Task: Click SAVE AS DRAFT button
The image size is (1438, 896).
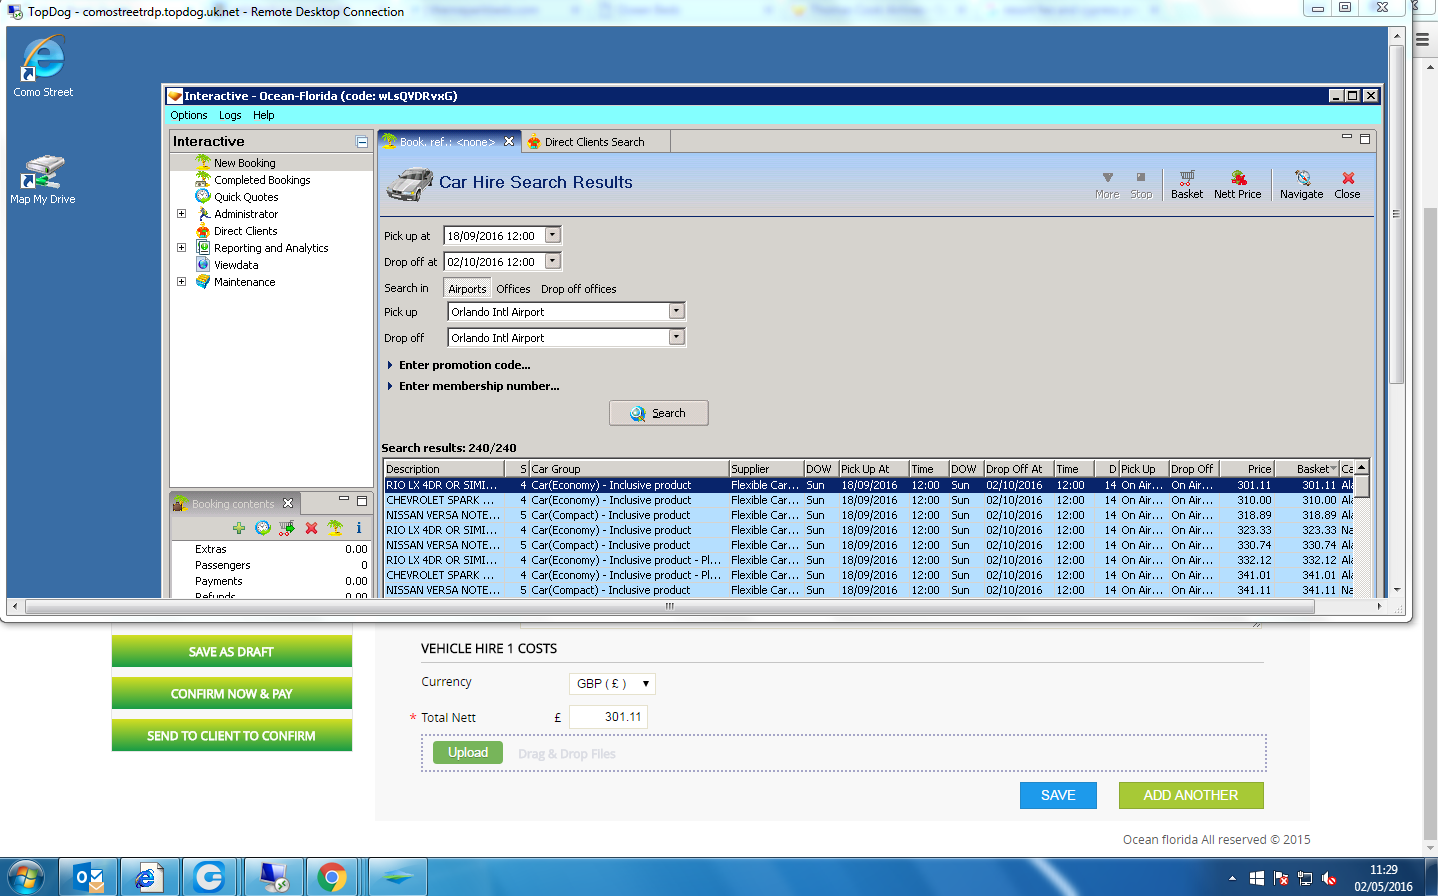Action: (x=232, y=651)
